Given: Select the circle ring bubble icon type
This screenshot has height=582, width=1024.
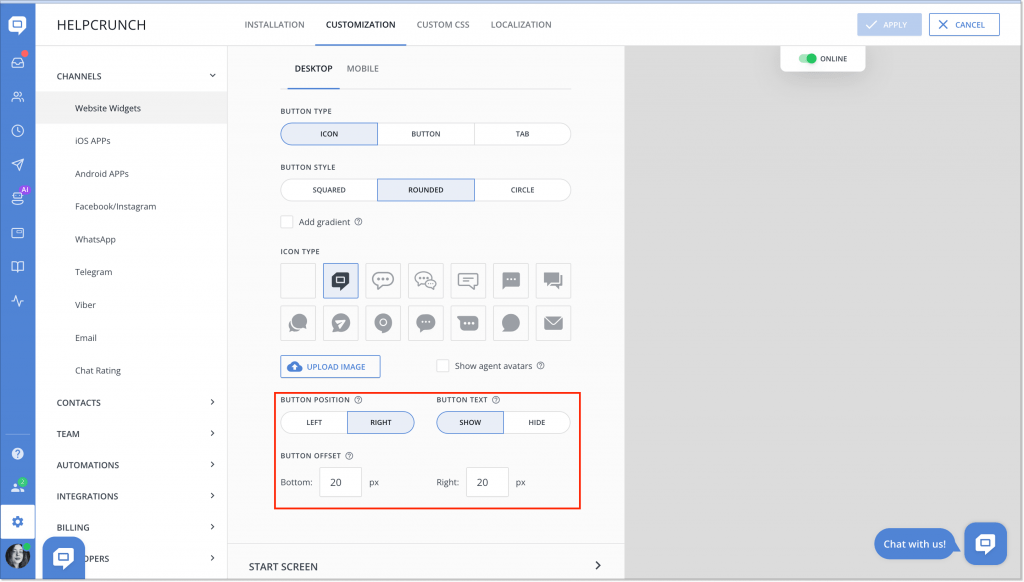Looking at the screenshot, I should pyautogui.click(x=383, y=323).
